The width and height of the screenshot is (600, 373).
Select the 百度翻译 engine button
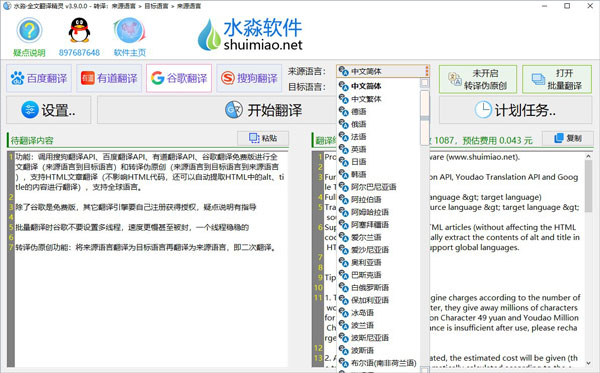coord(39,78)
